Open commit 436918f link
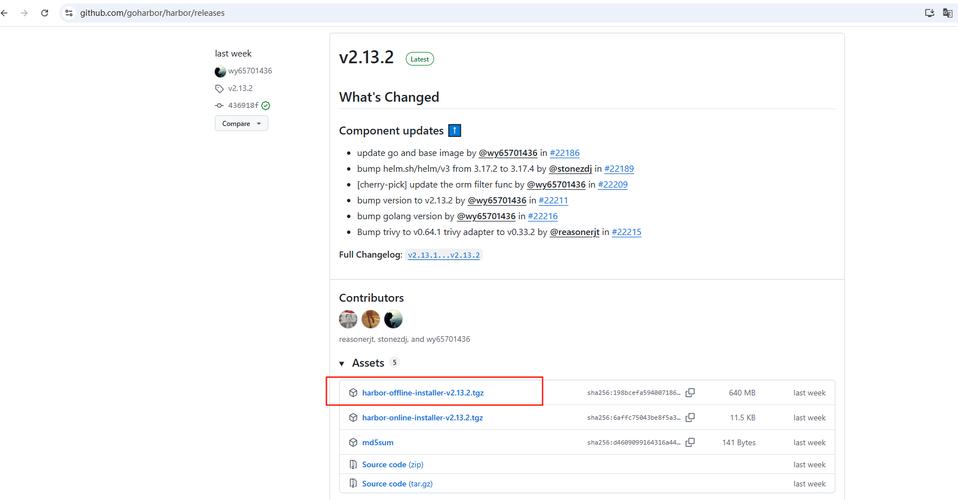Viewport: 958px width, 500px height. [x=243, y=105]
